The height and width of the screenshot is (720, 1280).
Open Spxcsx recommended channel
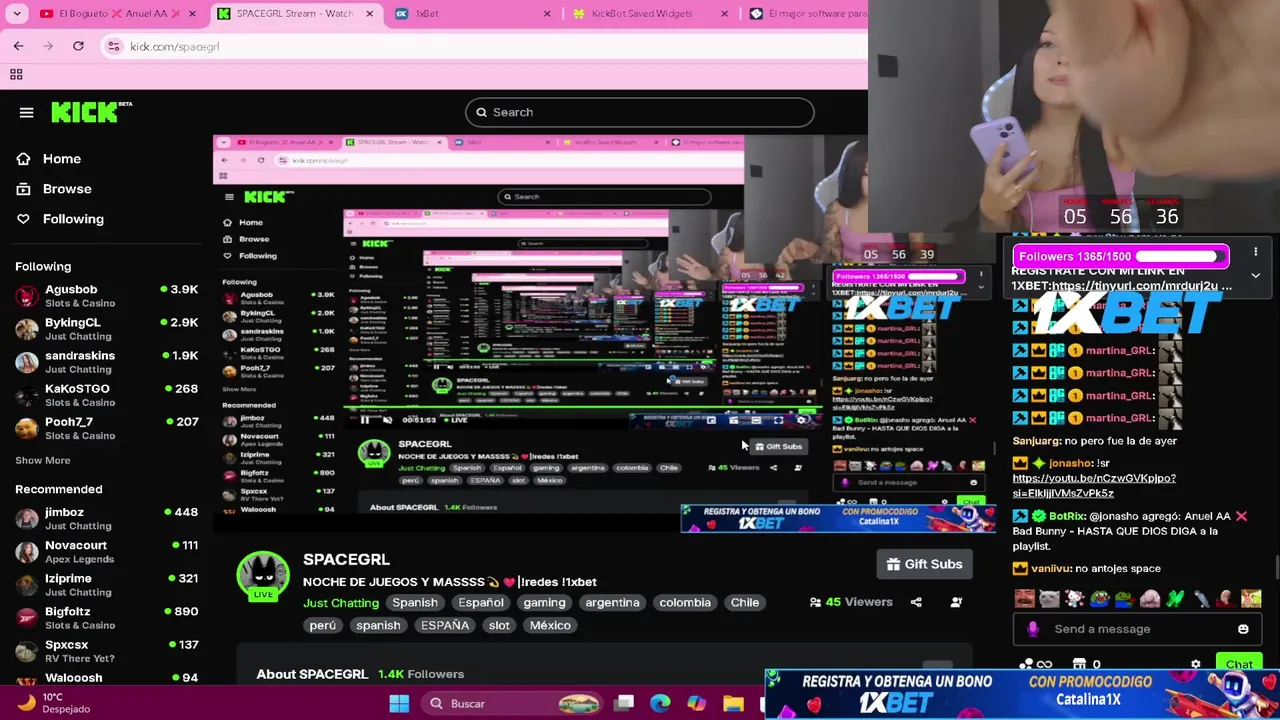(106, 650)
